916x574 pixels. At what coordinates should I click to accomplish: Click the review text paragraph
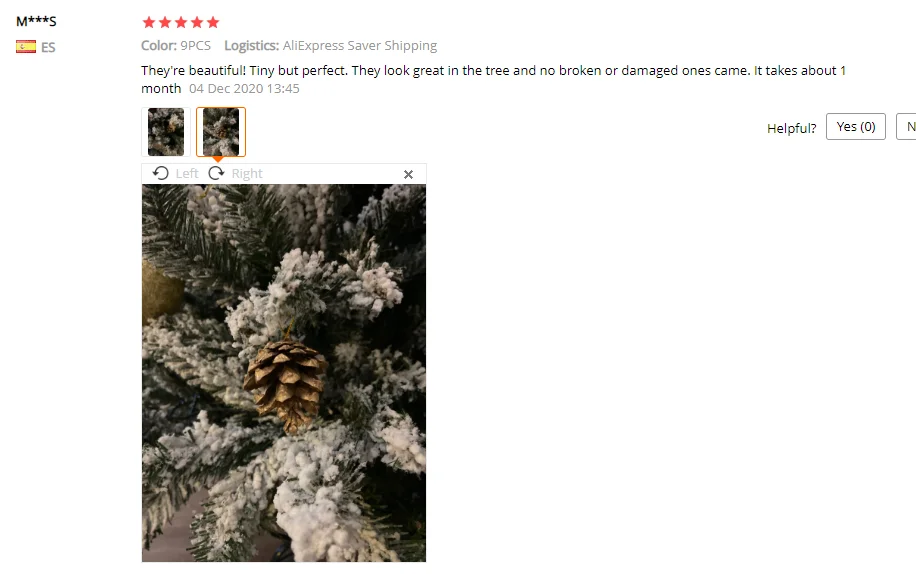click(x=494, y=79)
